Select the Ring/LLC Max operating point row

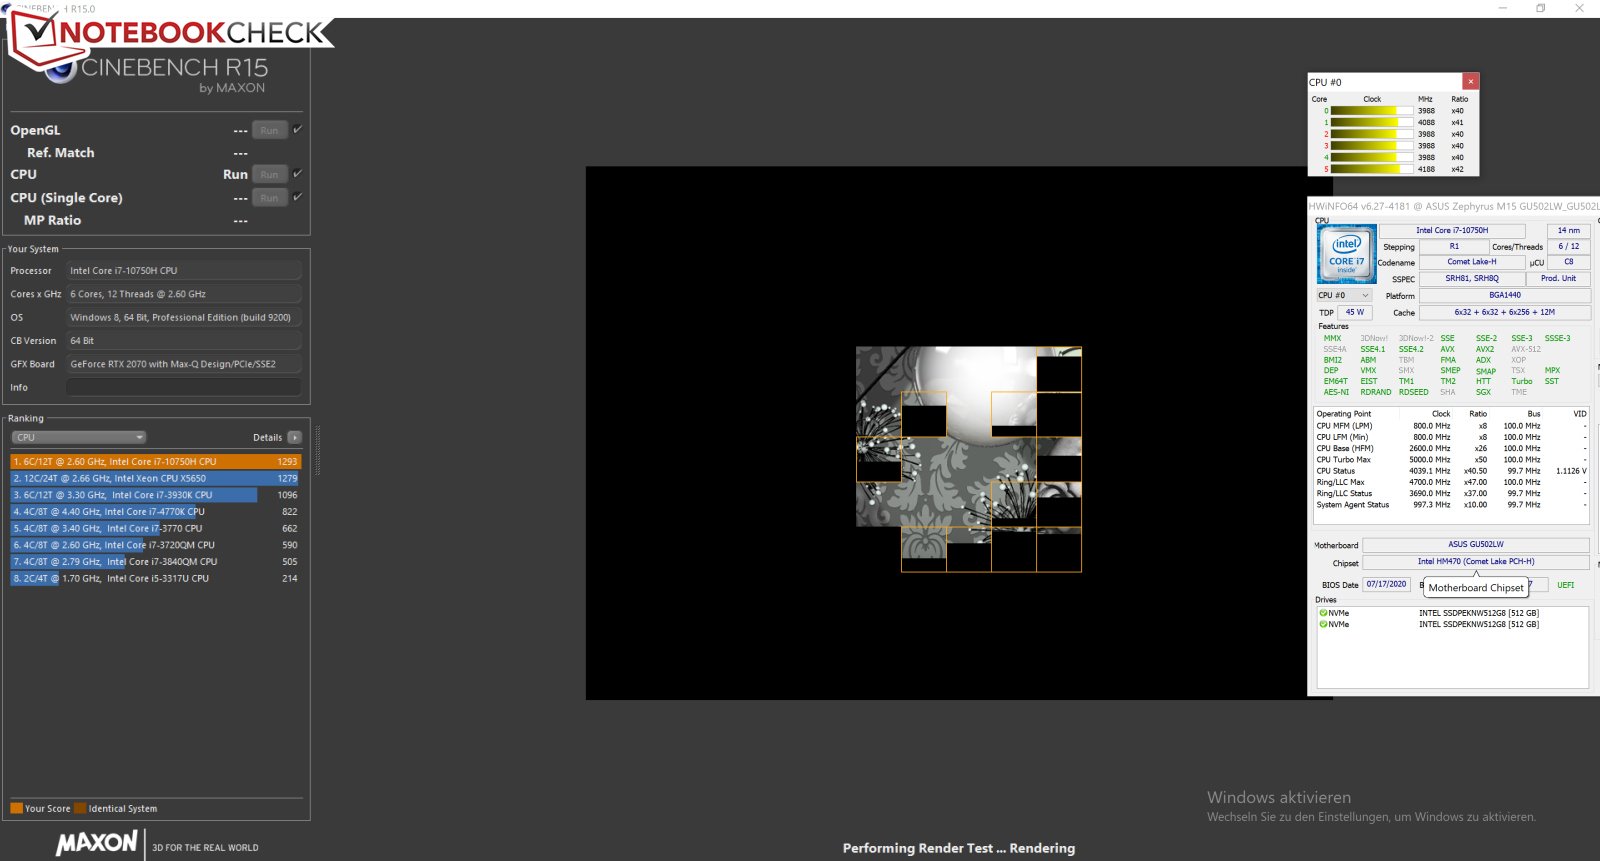pyautogui.click(x=1451, y=482)
